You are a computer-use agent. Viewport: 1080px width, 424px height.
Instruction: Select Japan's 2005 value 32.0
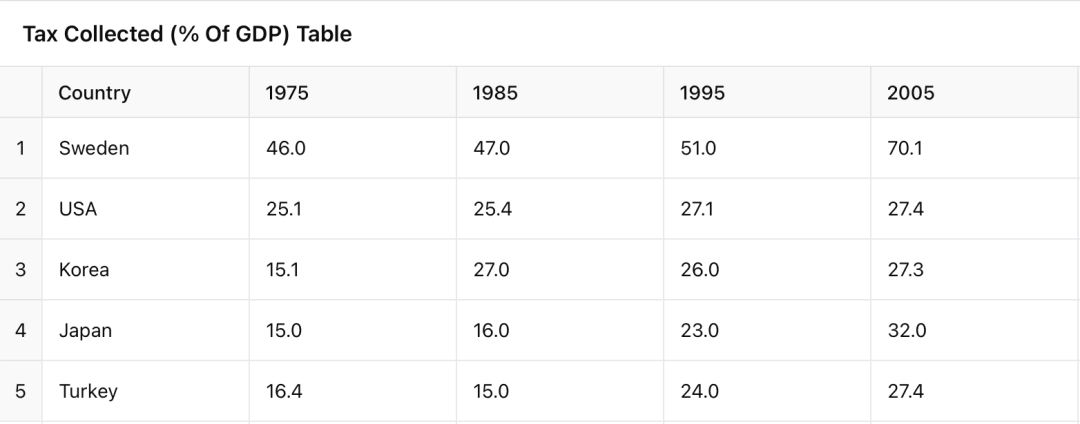tap(907, 331)
